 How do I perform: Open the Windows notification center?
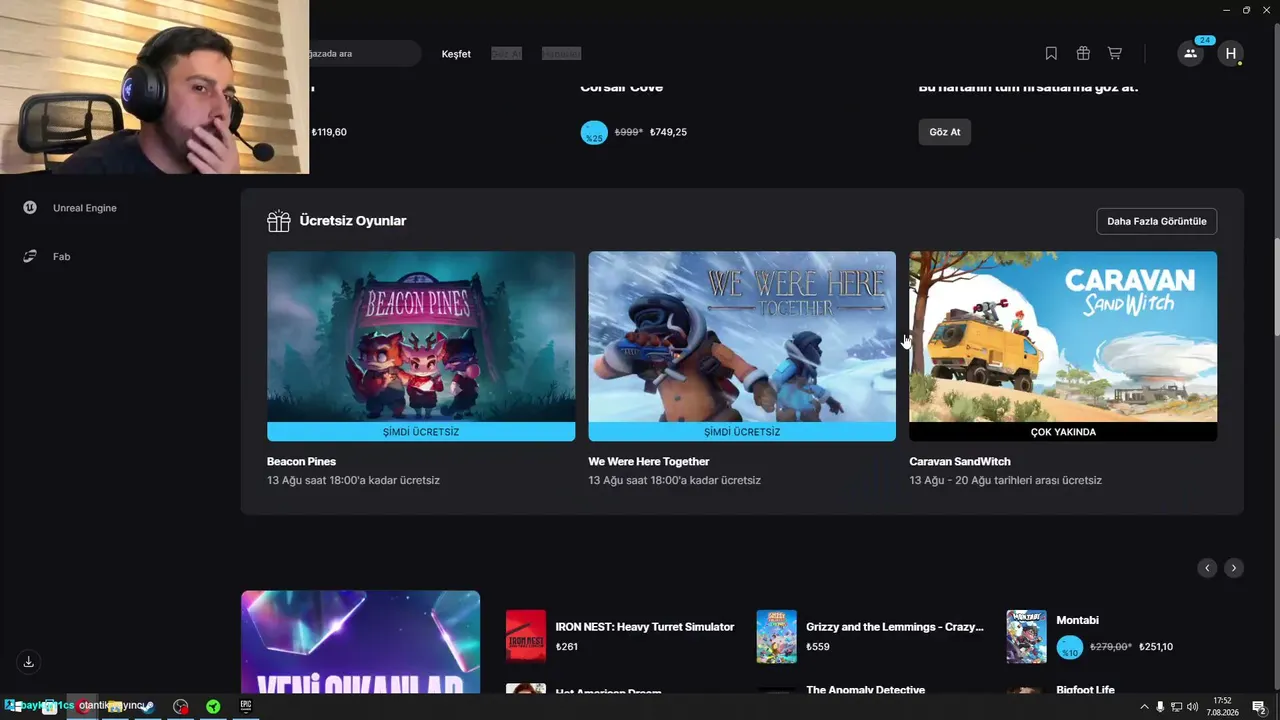point(1259,707)
